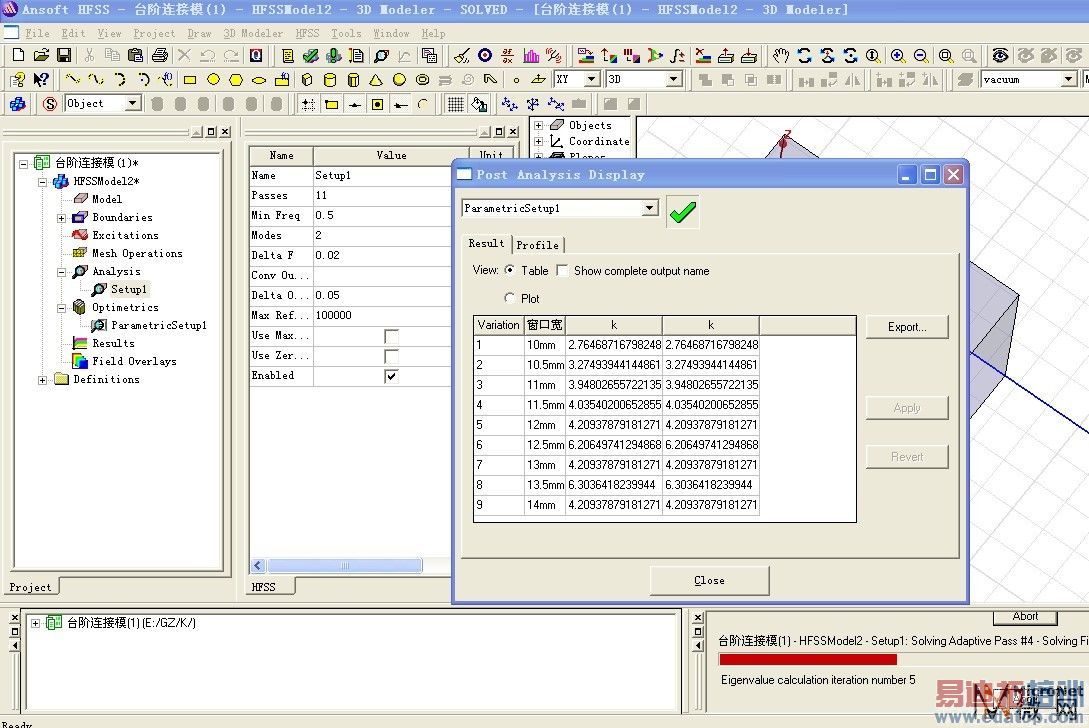Viewport: 1089px width, 728px height.
Task: Click the New project icon
Action: 19,55
